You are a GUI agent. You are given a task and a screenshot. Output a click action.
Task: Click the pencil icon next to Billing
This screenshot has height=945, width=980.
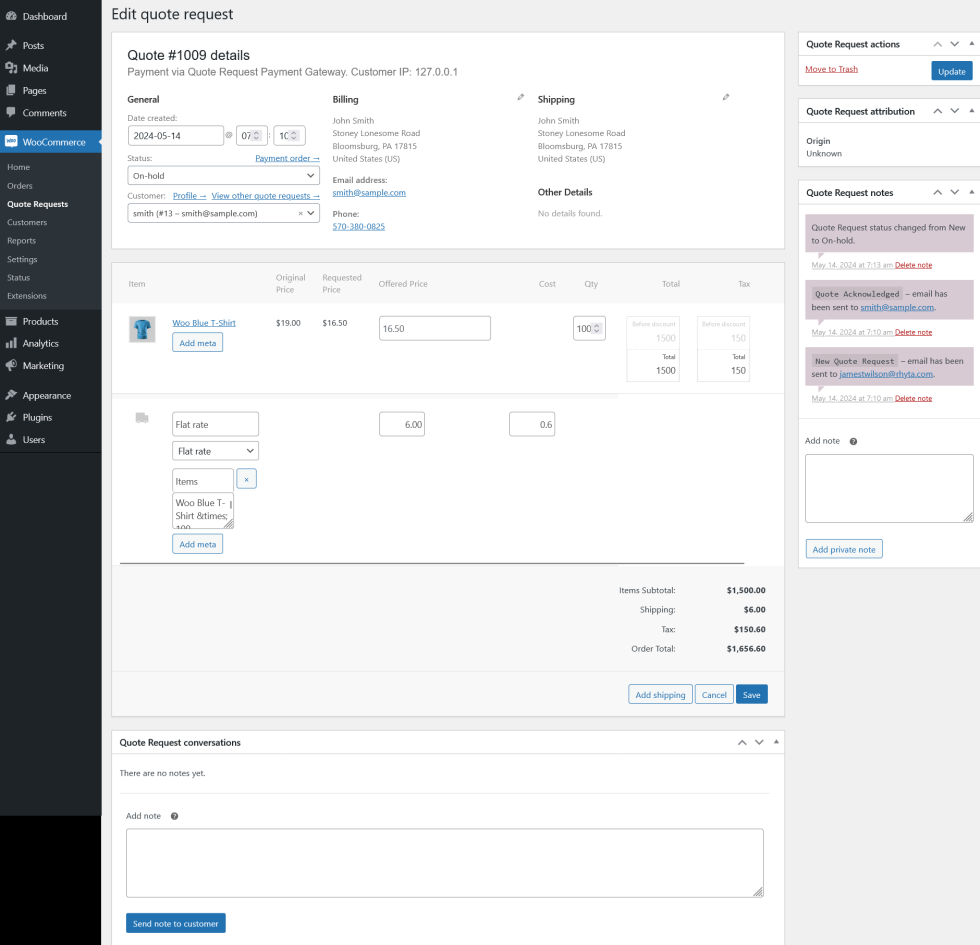pyautogui.click(x=520, y=98)
